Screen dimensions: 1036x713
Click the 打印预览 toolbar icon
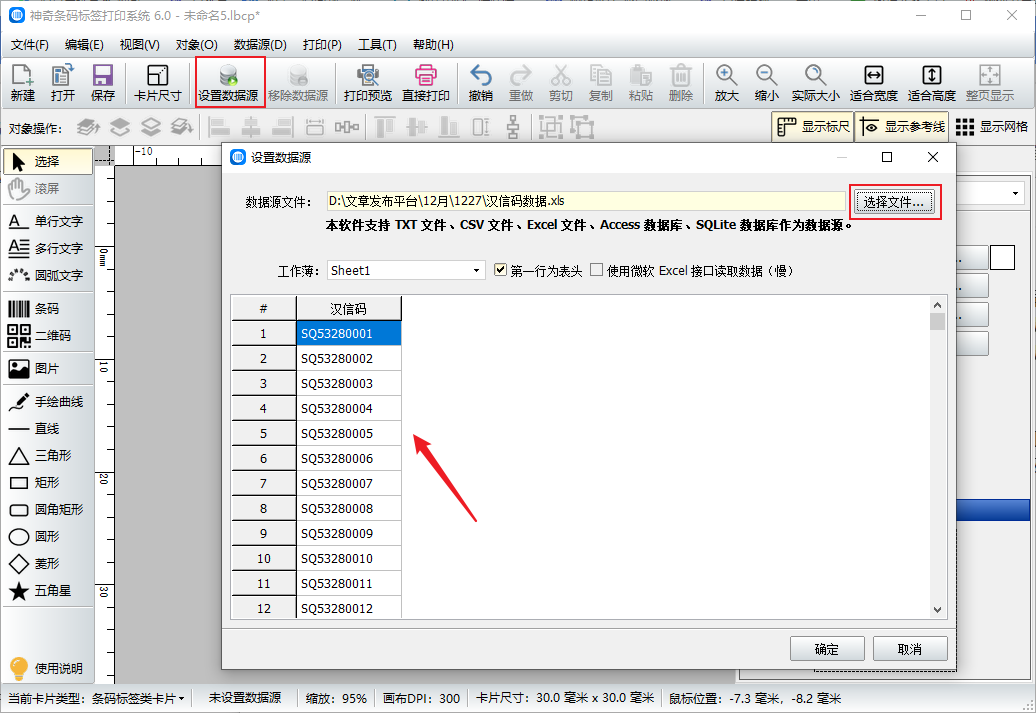click(367, 83)
